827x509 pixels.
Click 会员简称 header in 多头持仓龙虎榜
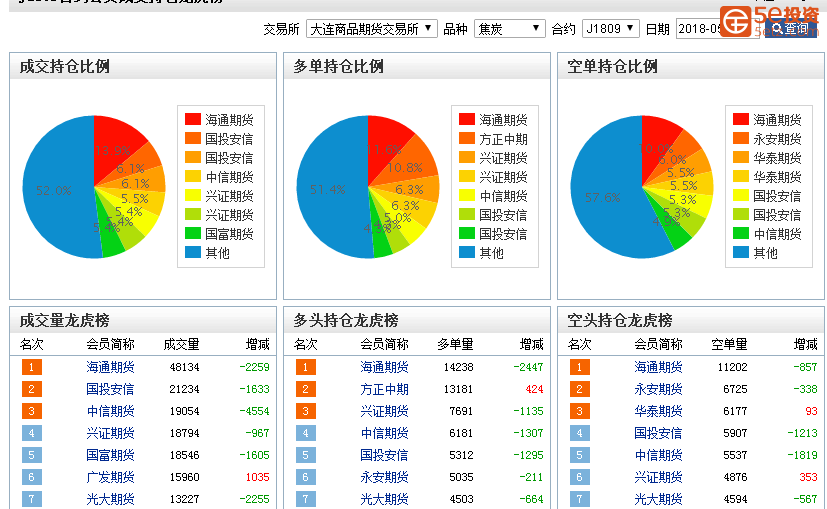tap(384, 344)
